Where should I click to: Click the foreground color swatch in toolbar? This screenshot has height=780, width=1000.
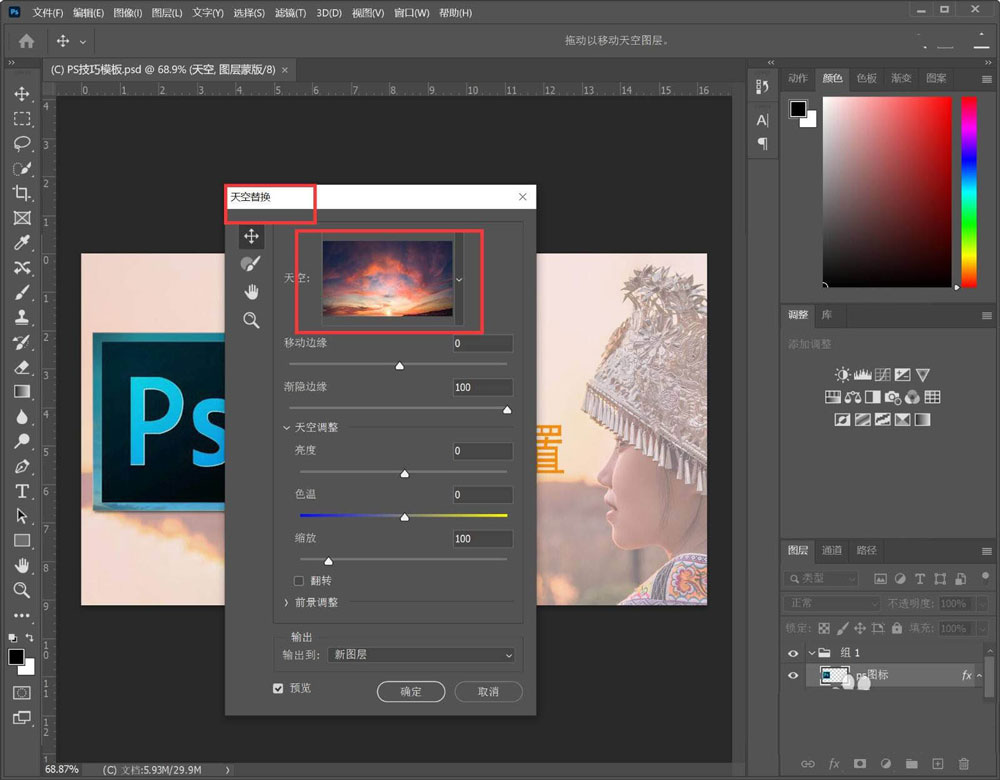[17, 657]
